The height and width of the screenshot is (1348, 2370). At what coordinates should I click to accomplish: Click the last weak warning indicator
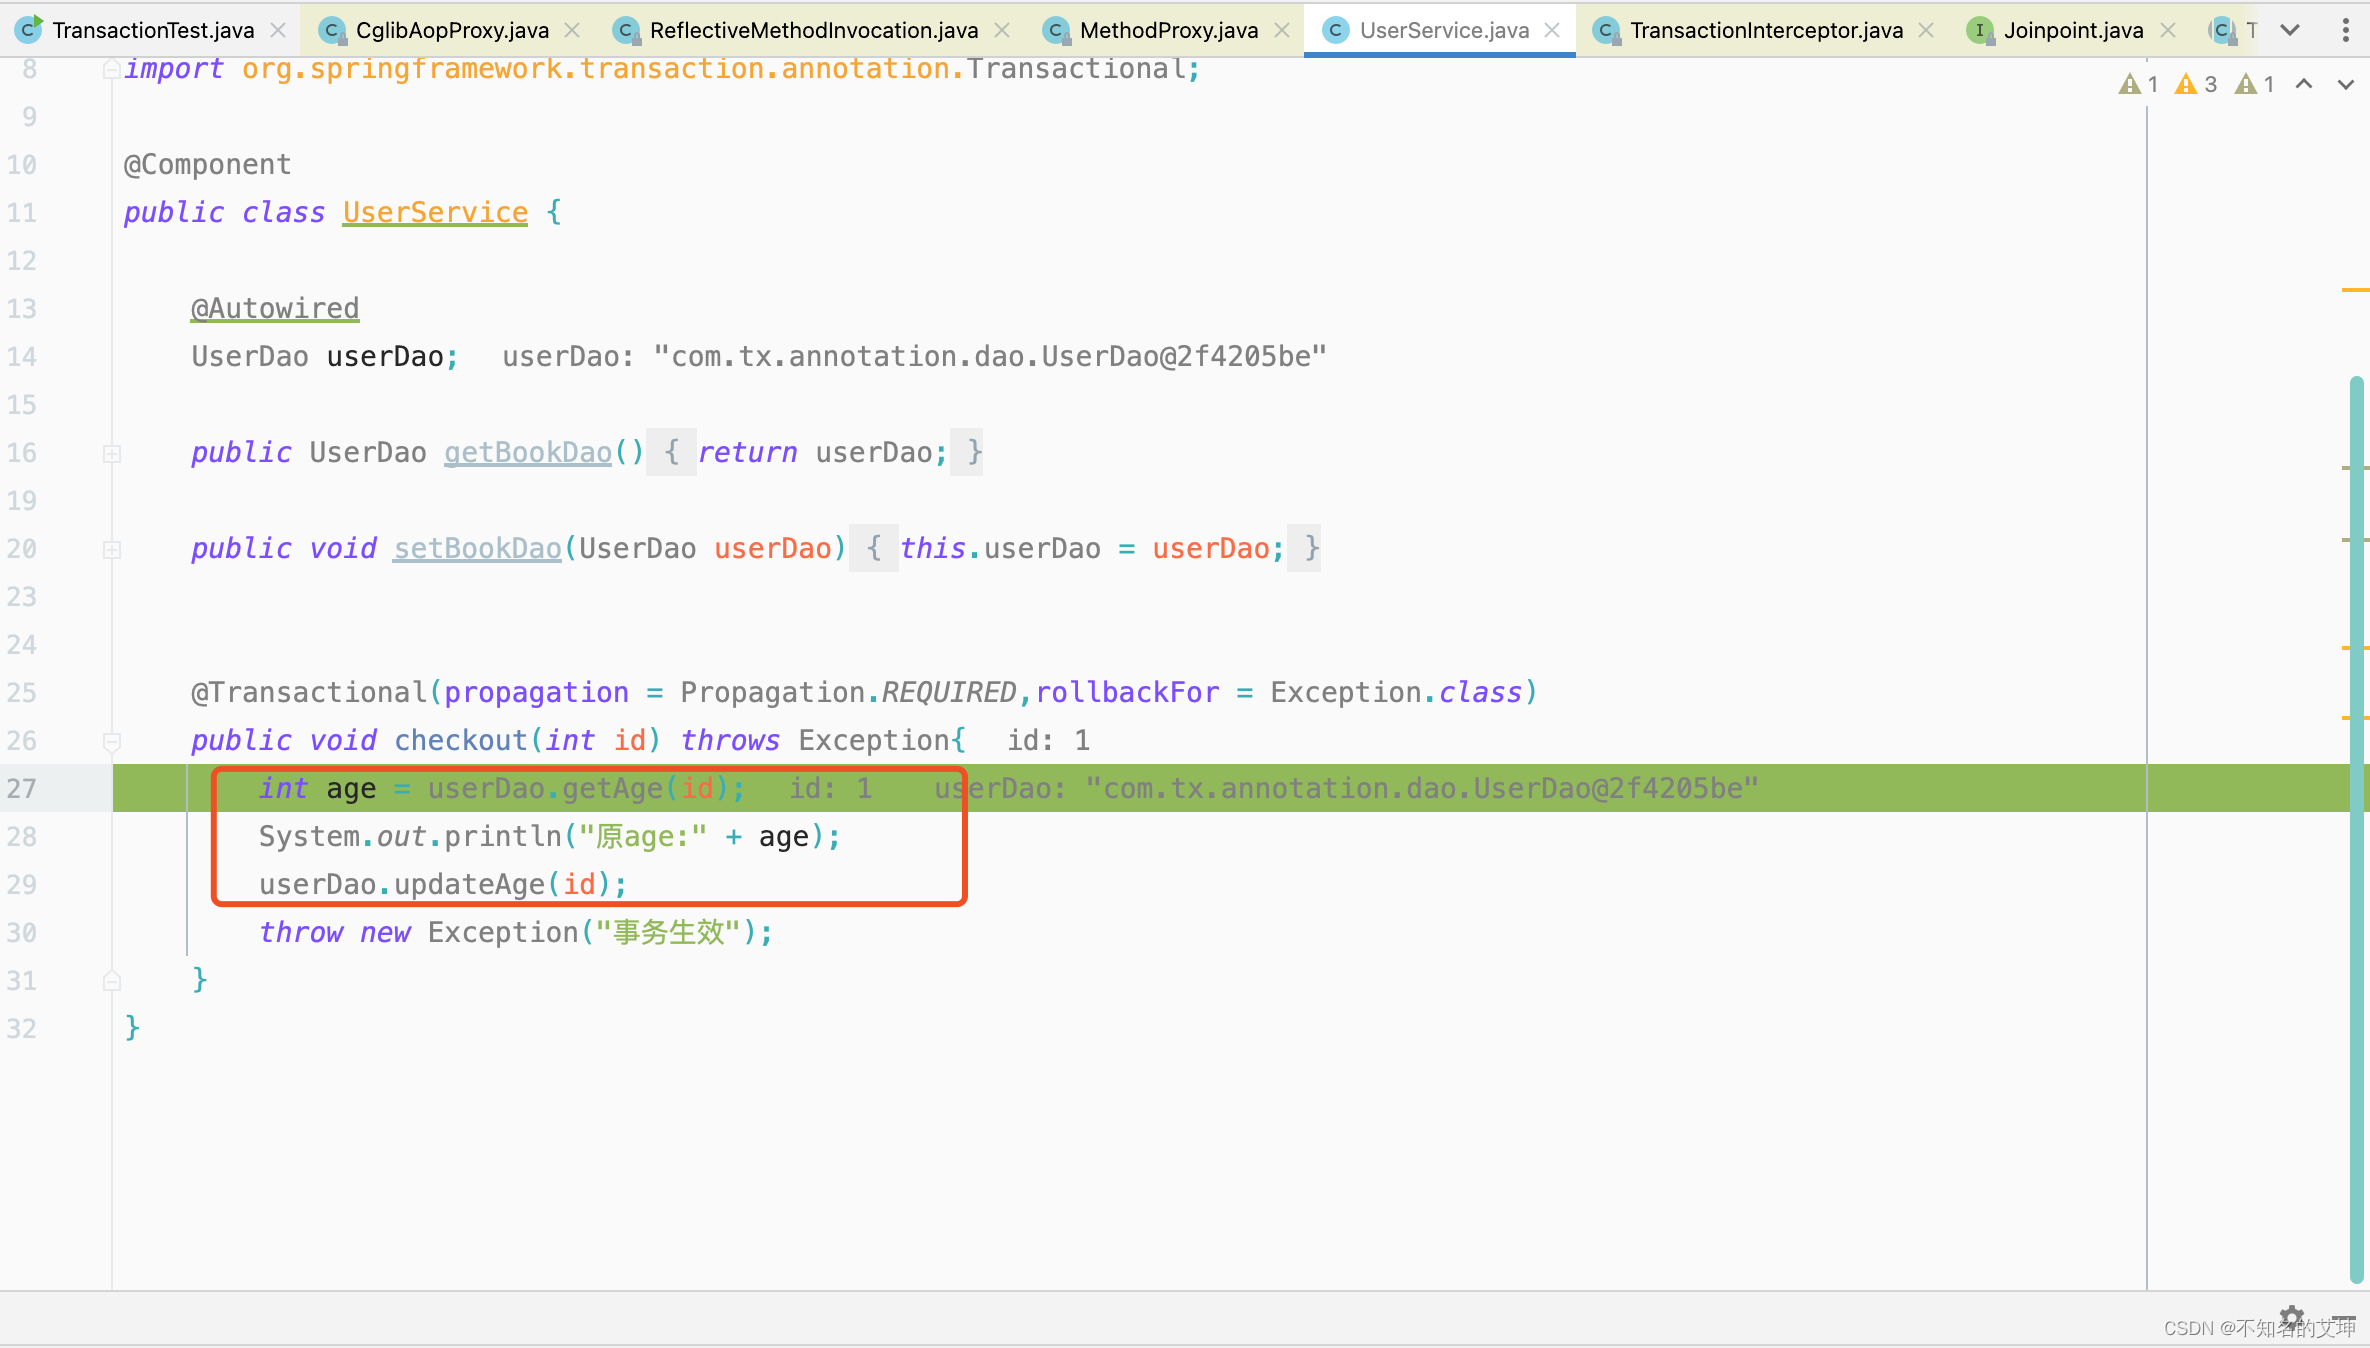coord(2256,84)
